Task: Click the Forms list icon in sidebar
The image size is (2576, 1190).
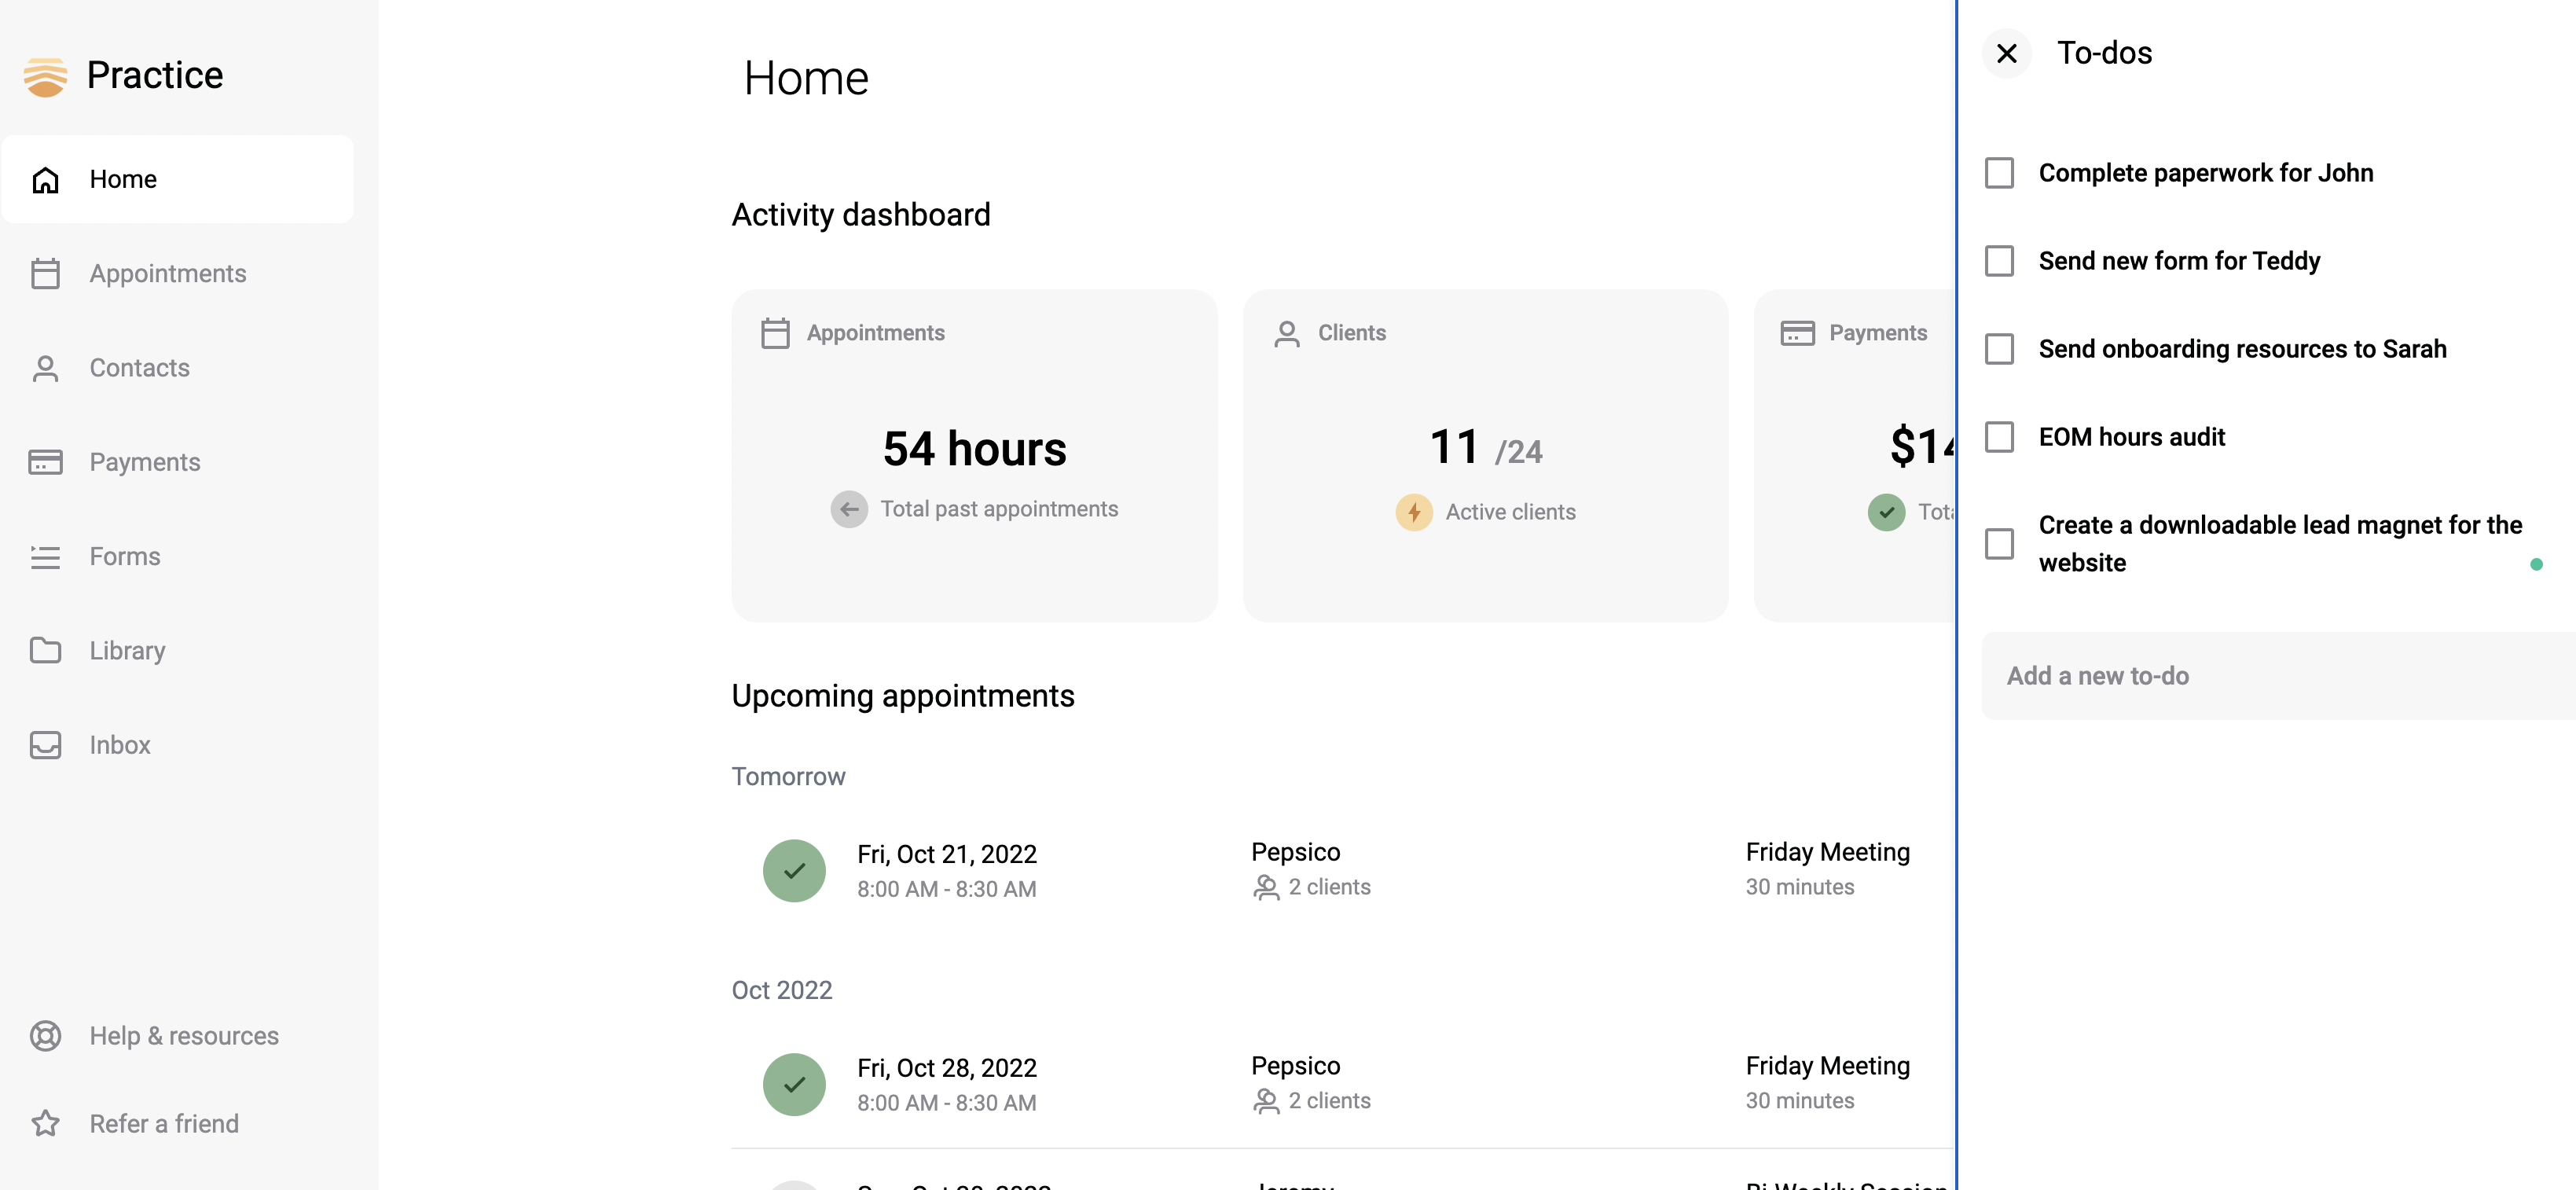Action: [46, 557]
